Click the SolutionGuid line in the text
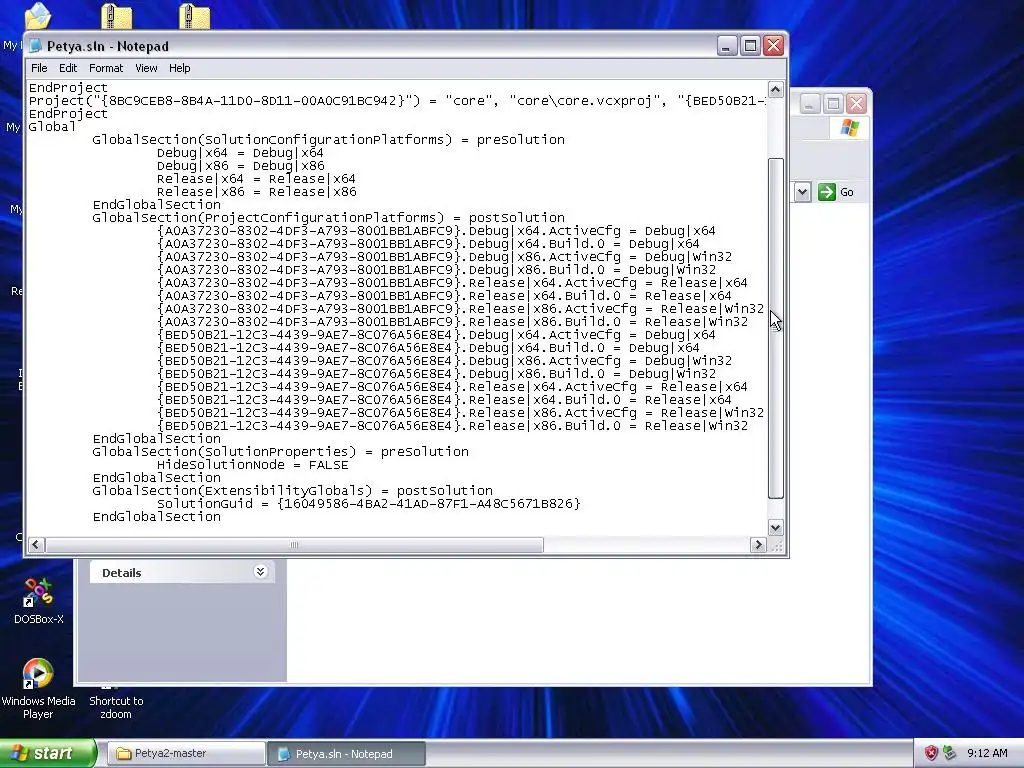1024x768 pixels. coord(368,504)
